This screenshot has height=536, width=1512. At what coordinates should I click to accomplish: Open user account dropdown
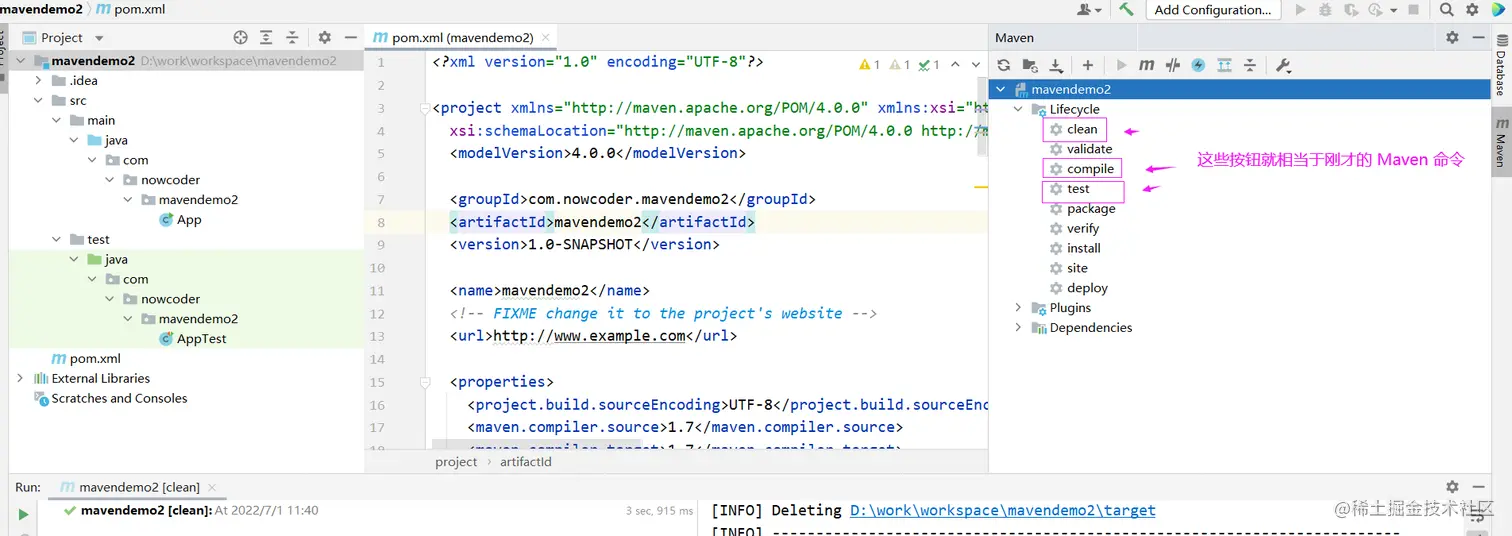1089,9
